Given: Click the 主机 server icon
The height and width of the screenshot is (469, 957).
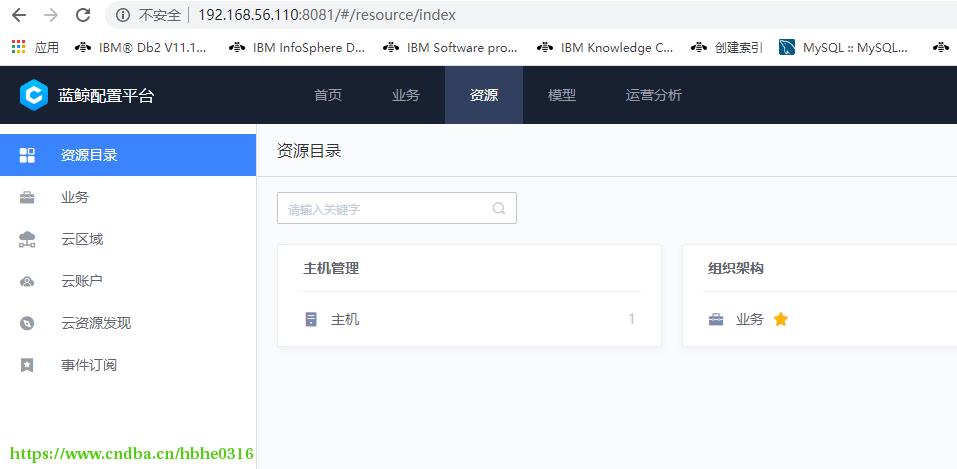Looking at the screenshot, I should 311,319.
